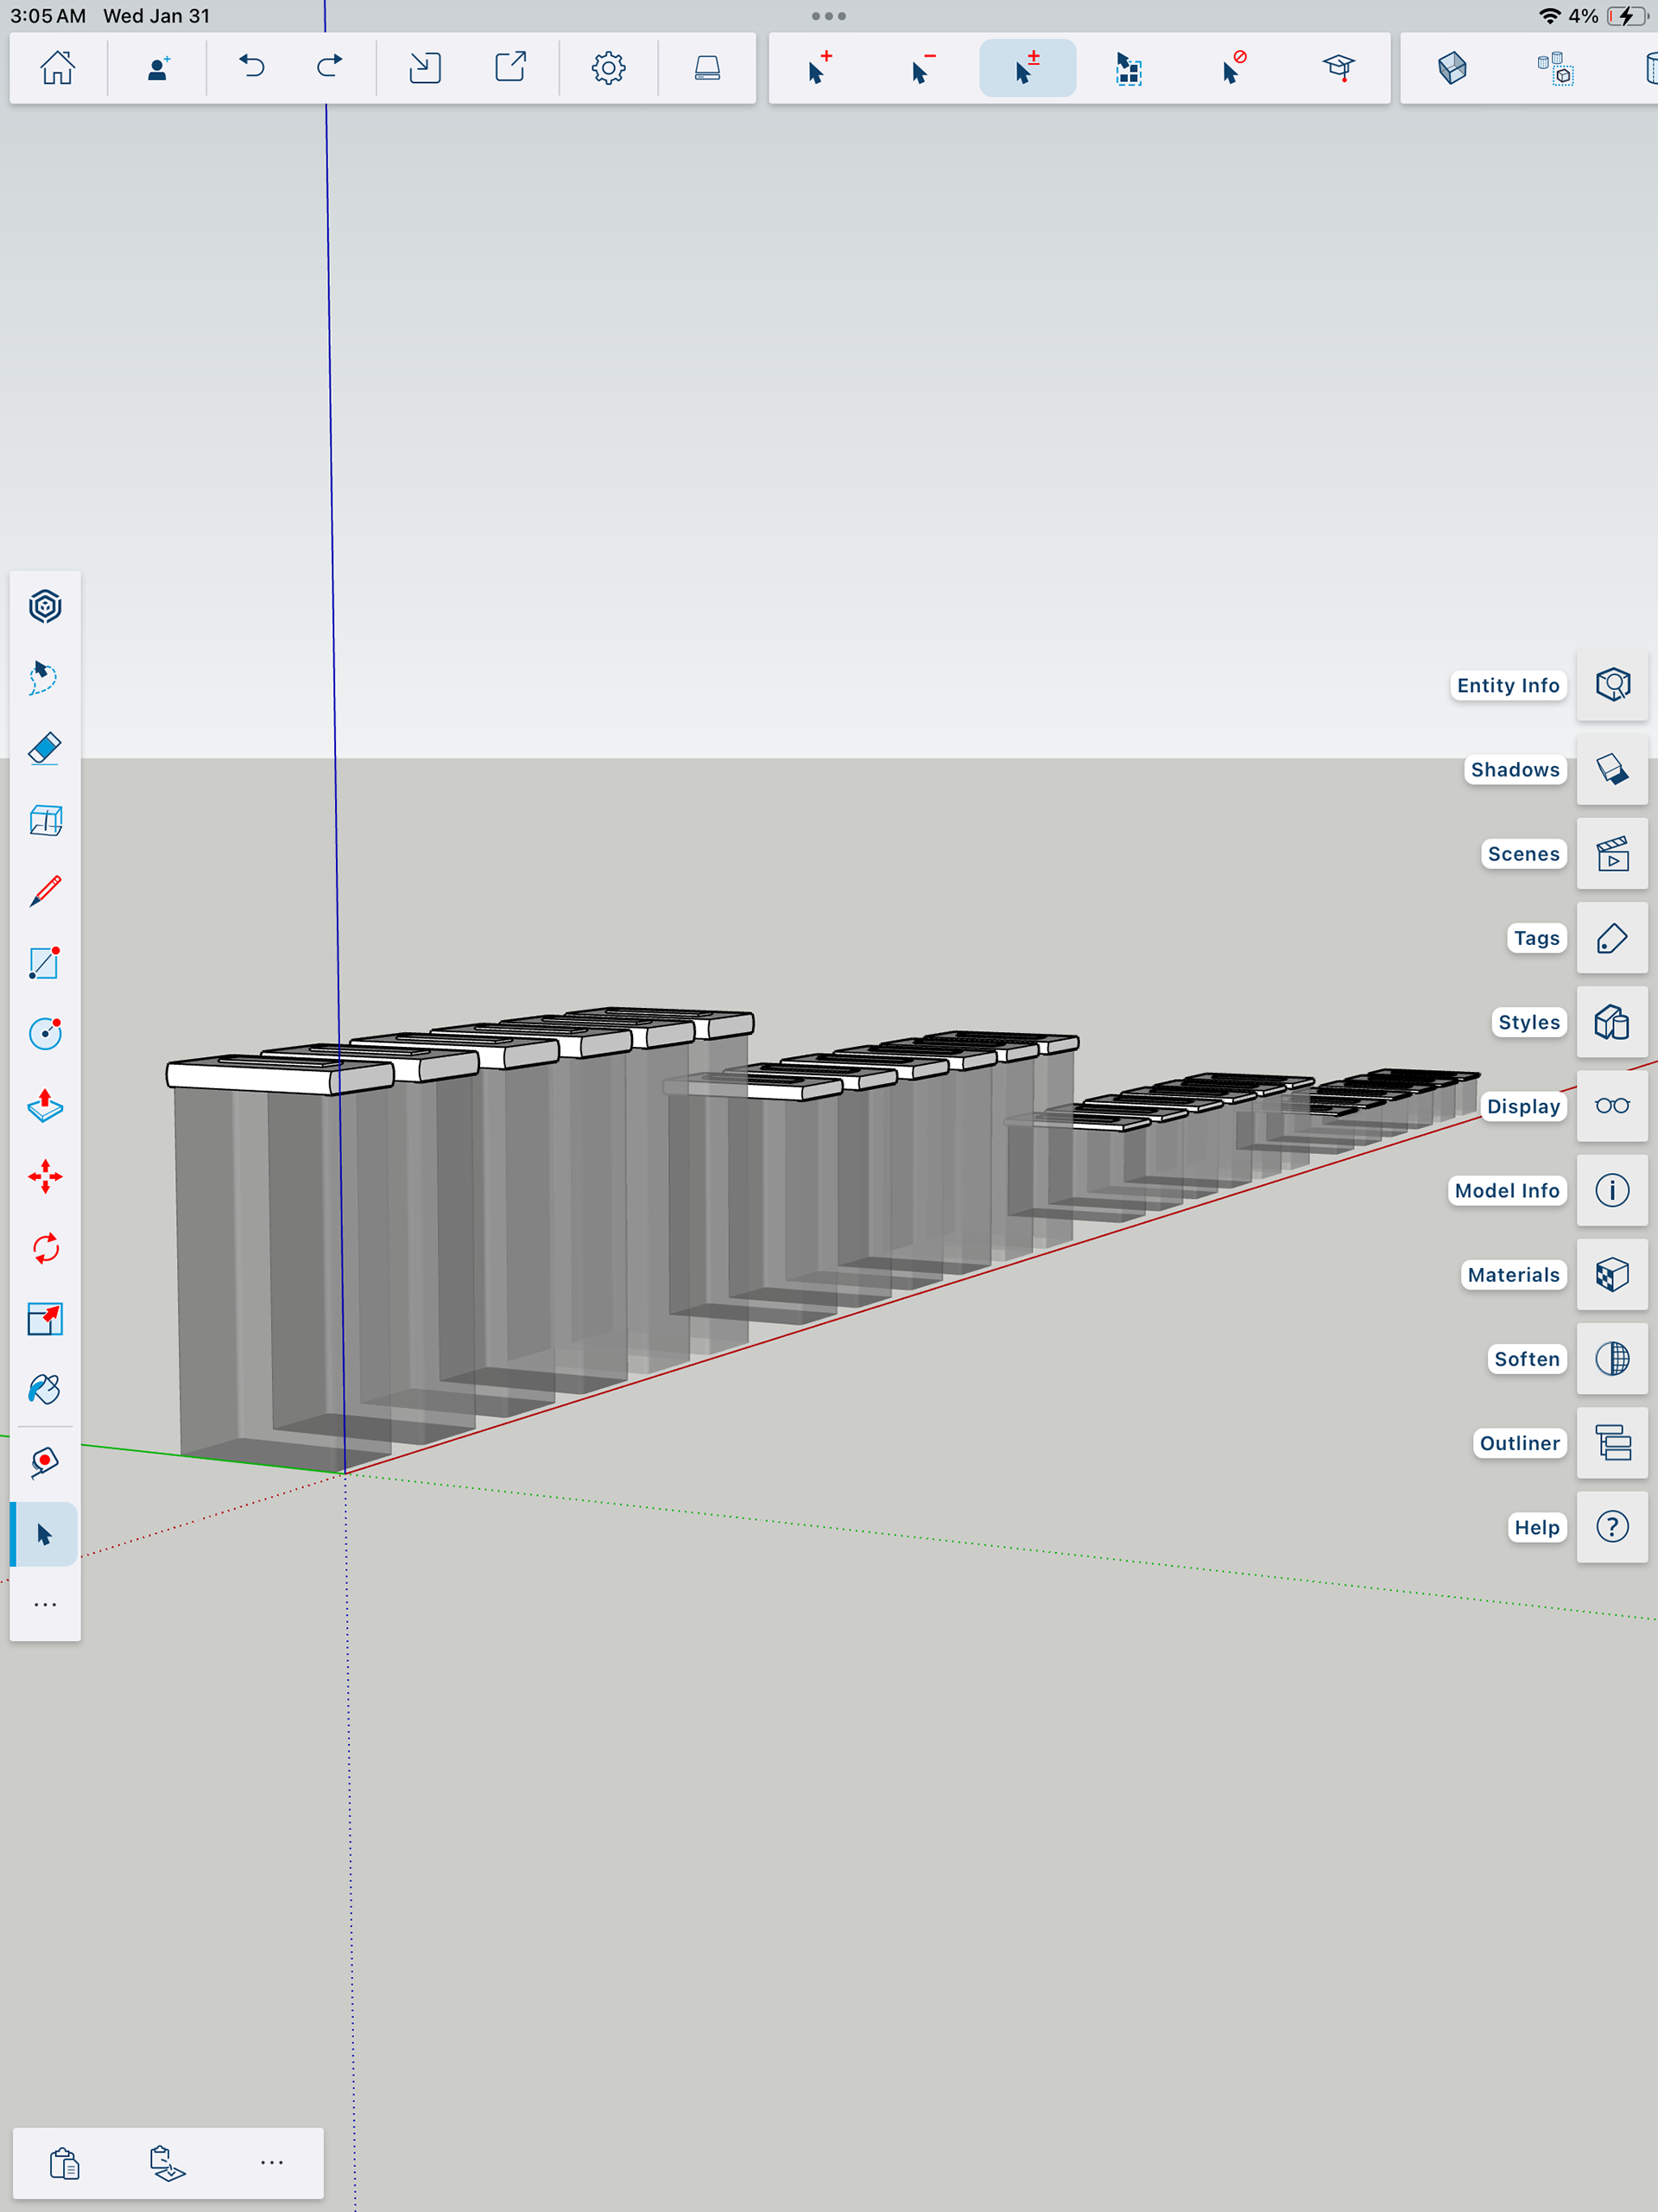Expand more tools in left toolbar
The image size is (1658, 2212).
[x=45, y=1605]
